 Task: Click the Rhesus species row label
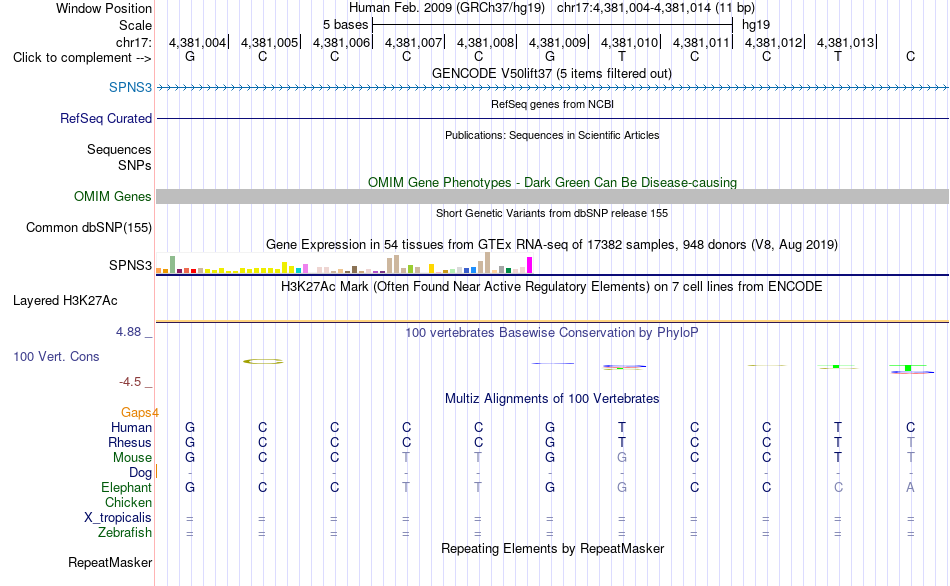[x=130, y=442]
